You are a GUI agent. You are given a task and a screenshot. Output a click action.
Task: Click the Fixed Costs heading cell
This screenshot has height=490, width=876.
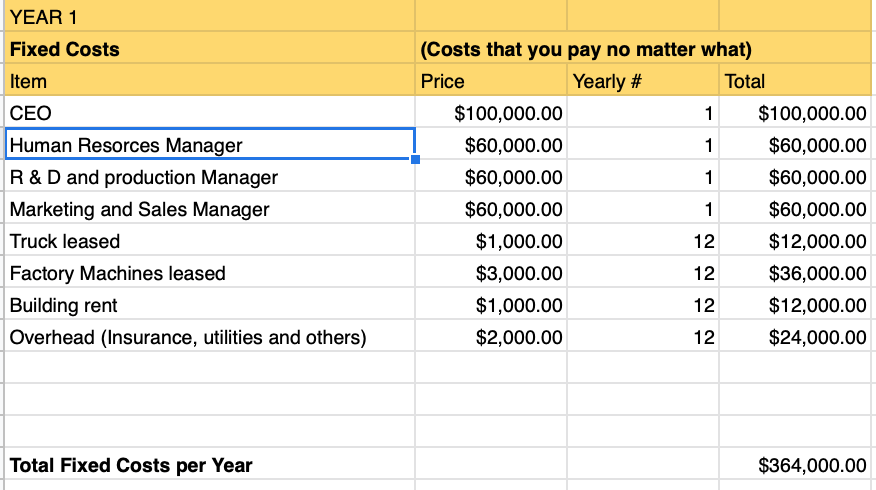click(x=210, y=47)
